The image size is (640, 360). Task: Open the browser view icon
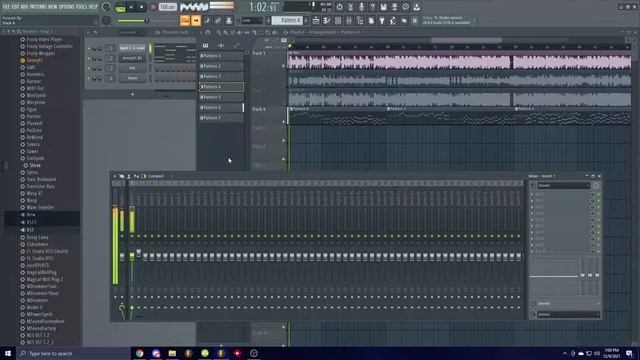pyautogui.click(x=360, y=20)
